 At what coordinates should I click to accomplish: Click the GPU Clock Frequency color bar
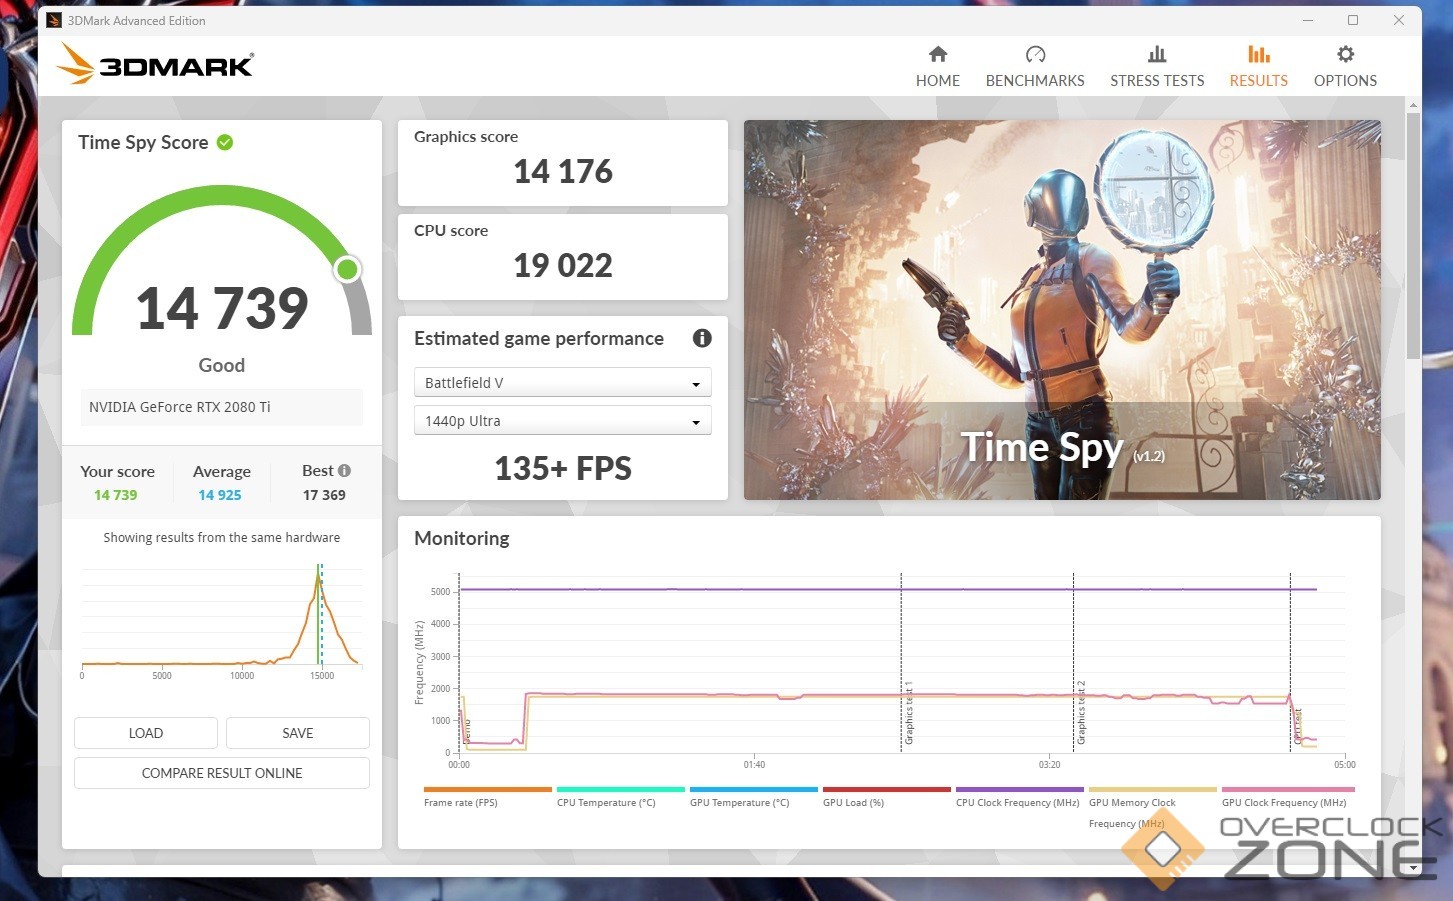pyautogui.click(x=1288, y=789)
